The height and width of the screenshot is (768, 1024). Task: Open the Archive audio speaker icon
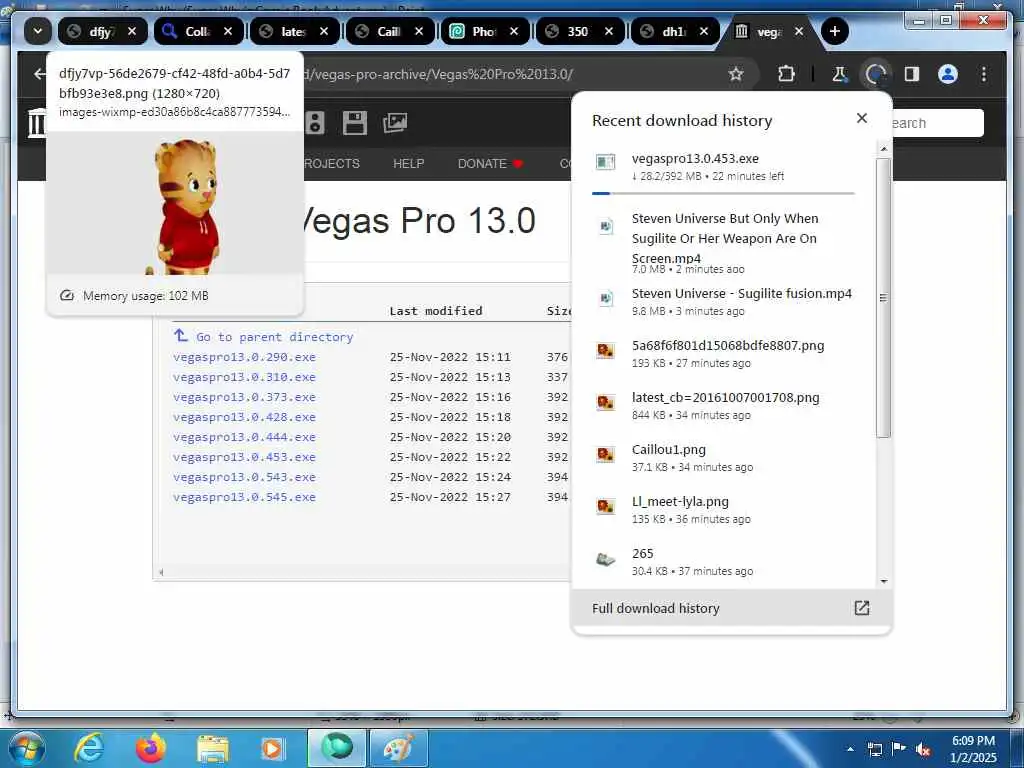pos(315,123)
